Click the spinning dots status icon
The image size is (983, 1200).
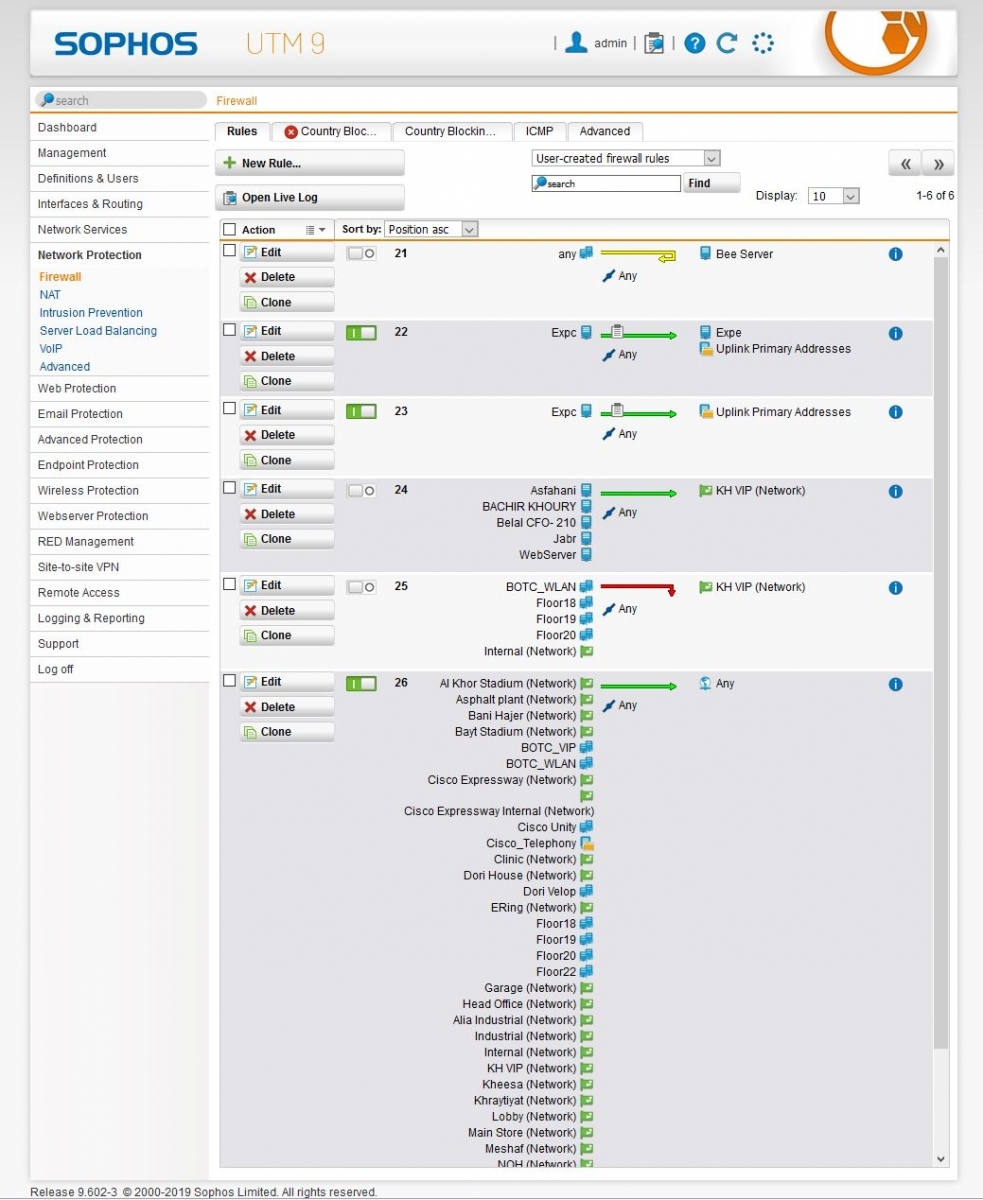(763, 43)
